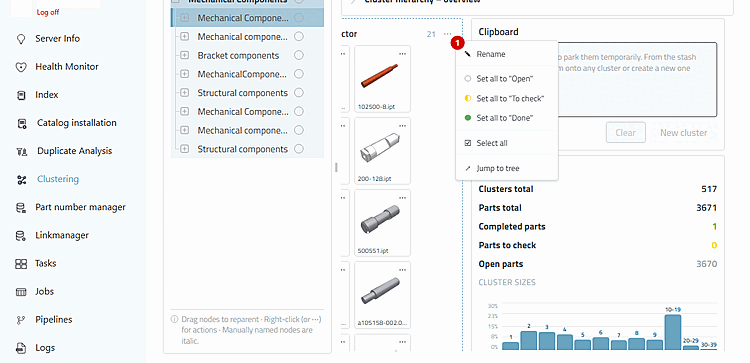Click the Health Monitor heart icon
750x363 pixels.
click(21, 67)
